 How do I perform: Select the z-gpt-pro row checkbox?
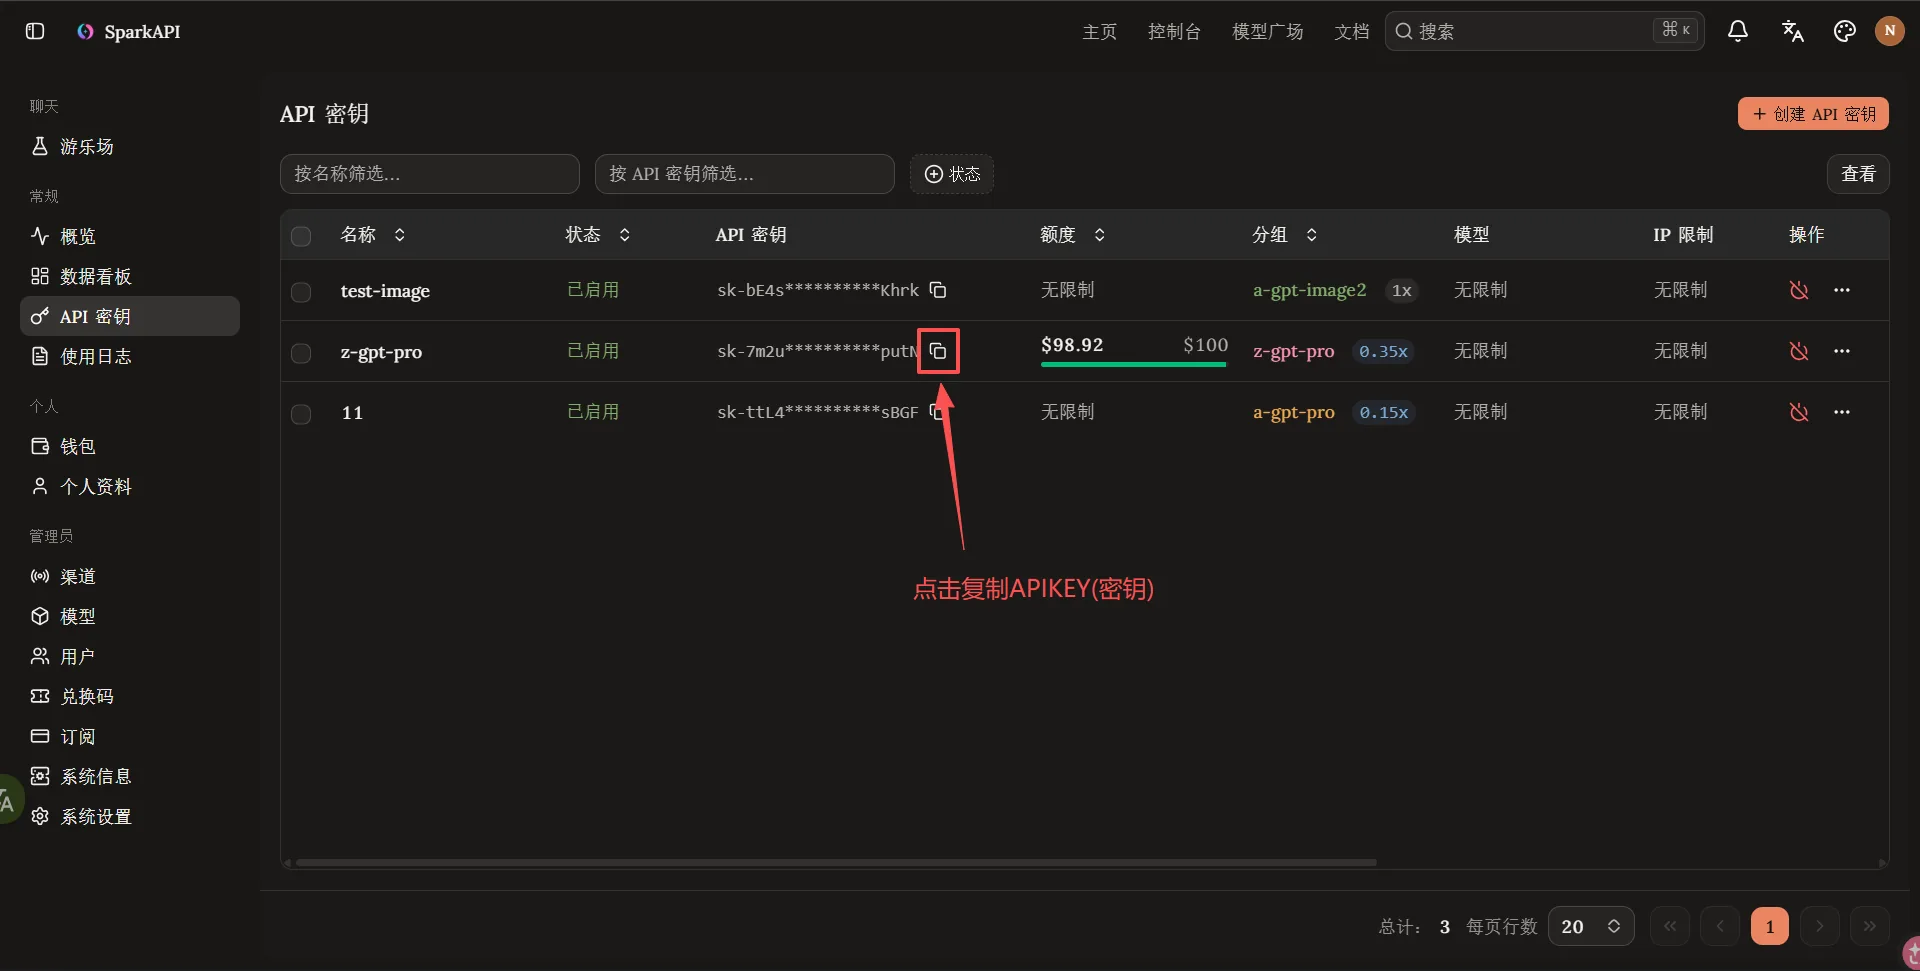pyautogui.click(x=301, y=353)
